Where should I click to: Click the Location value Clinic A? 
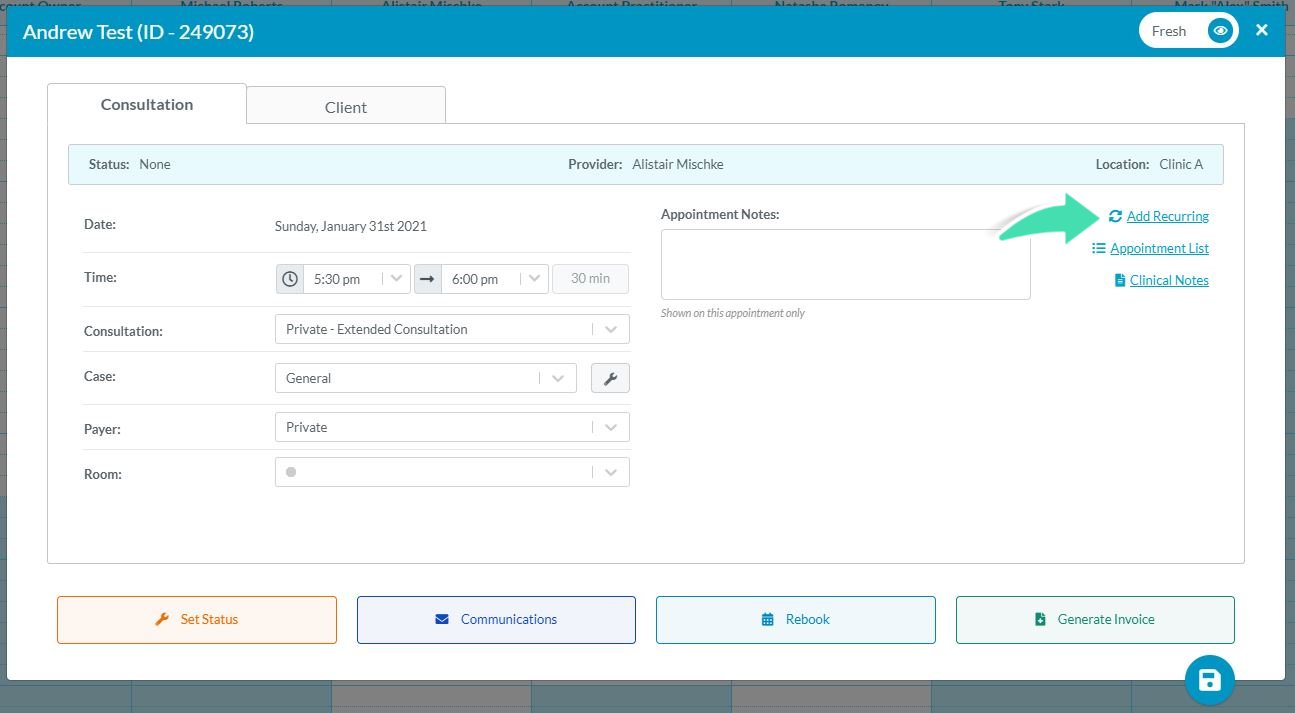1181,164
